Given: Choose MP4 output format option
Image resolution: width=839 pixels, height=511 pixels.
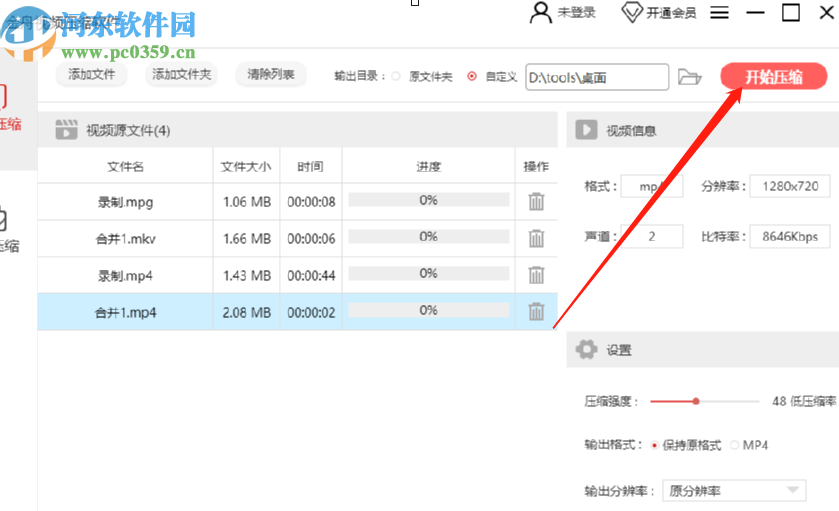Looking at the screenshot, I should tap(734, 445).
